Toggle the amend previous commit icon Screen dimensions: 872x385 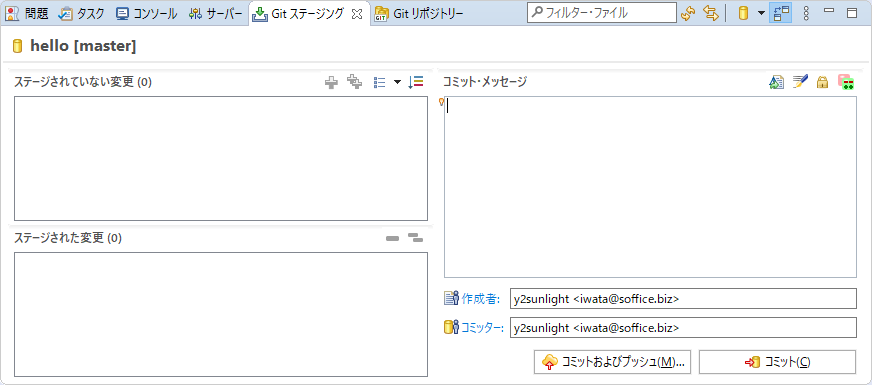tap(776, 82)
